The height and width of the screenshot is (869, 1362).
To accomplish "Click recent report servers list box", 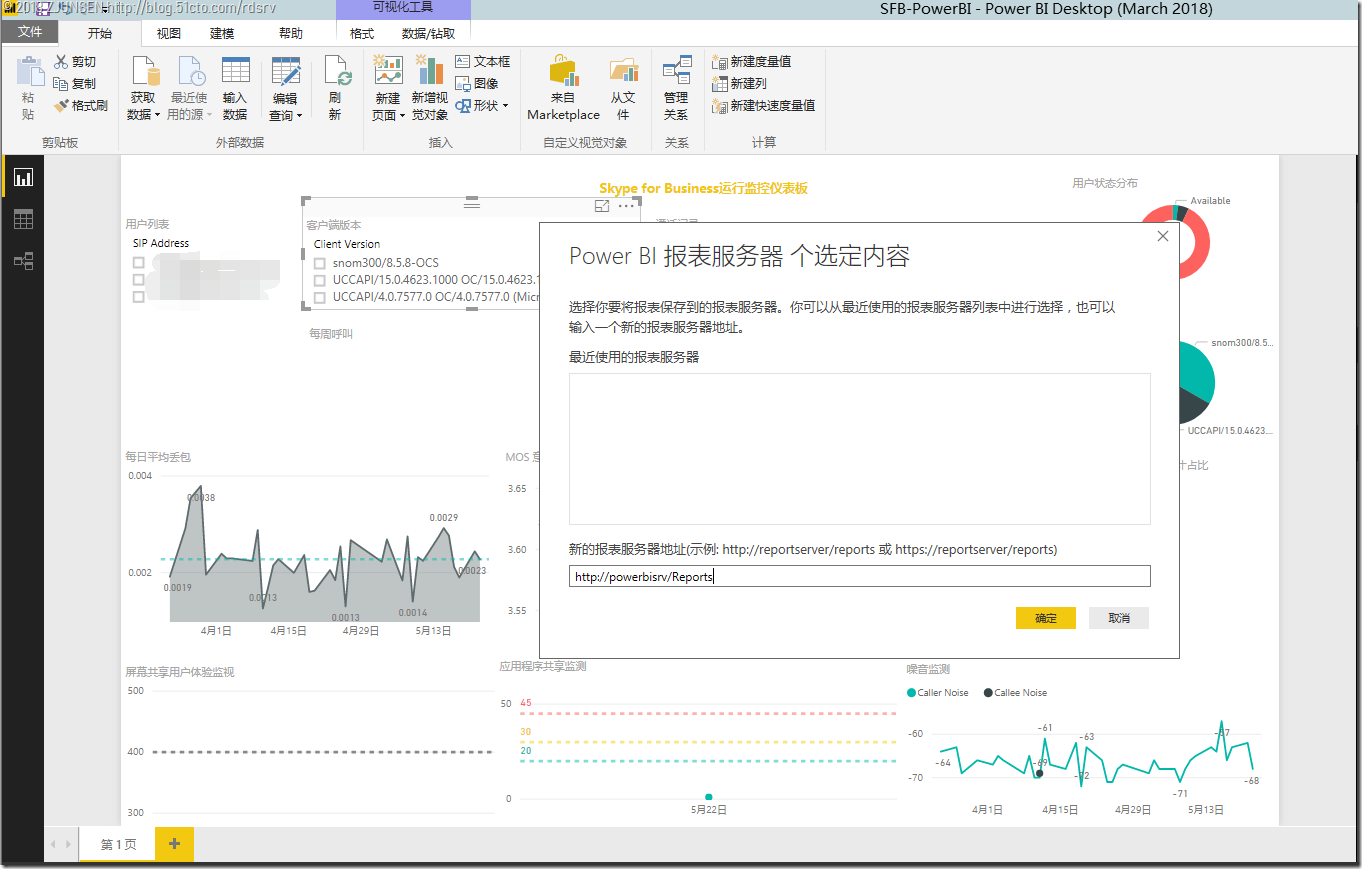I will pyautogui.click(x=860, y=449).
